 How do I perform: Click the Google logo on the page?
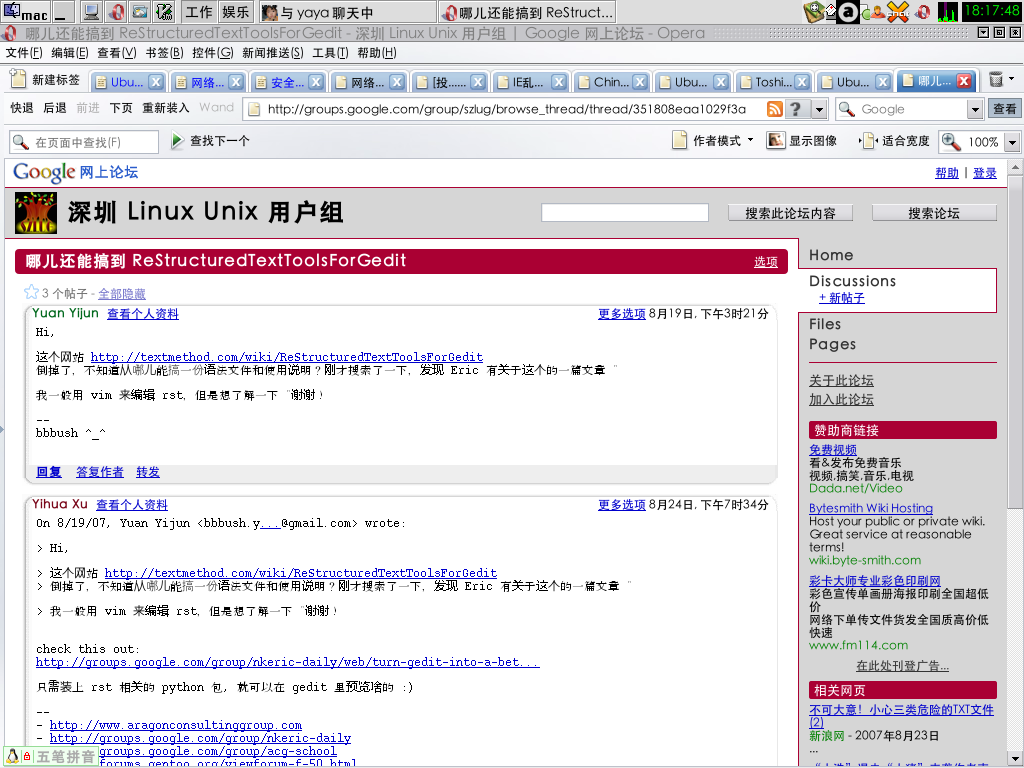pyautogui.click(x=44, y=172)
